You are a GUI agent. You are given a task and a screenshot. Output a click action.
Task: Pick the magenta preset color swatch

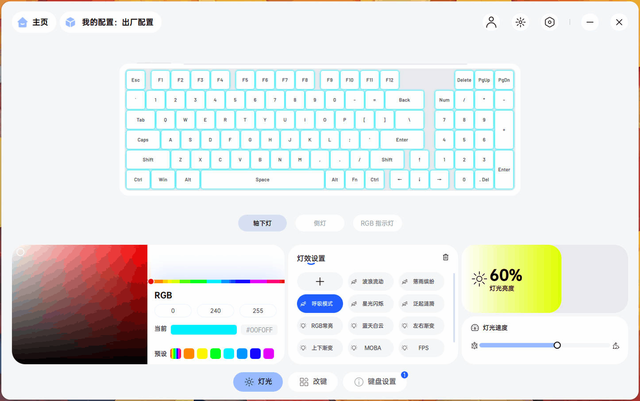[269, 354]
